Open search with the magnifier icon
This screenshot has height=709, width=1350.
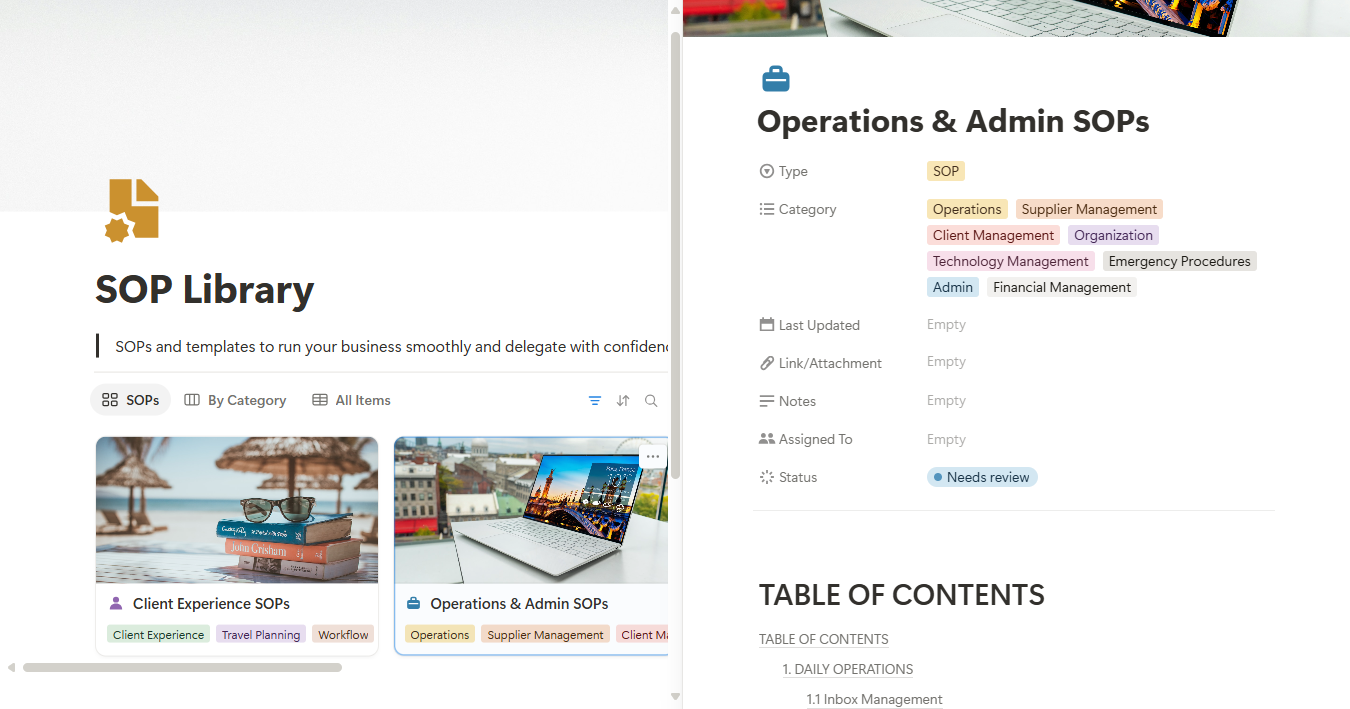(x=651, y=401)
